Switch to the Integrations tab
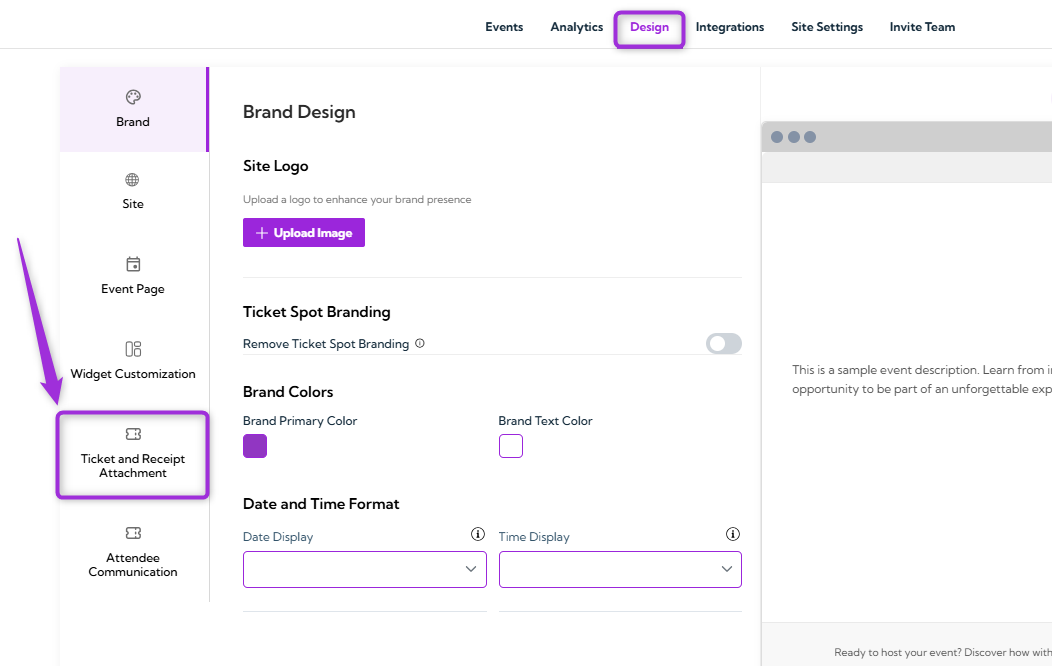This screenshot has width=1052, height=666. (x=729, y=27)
